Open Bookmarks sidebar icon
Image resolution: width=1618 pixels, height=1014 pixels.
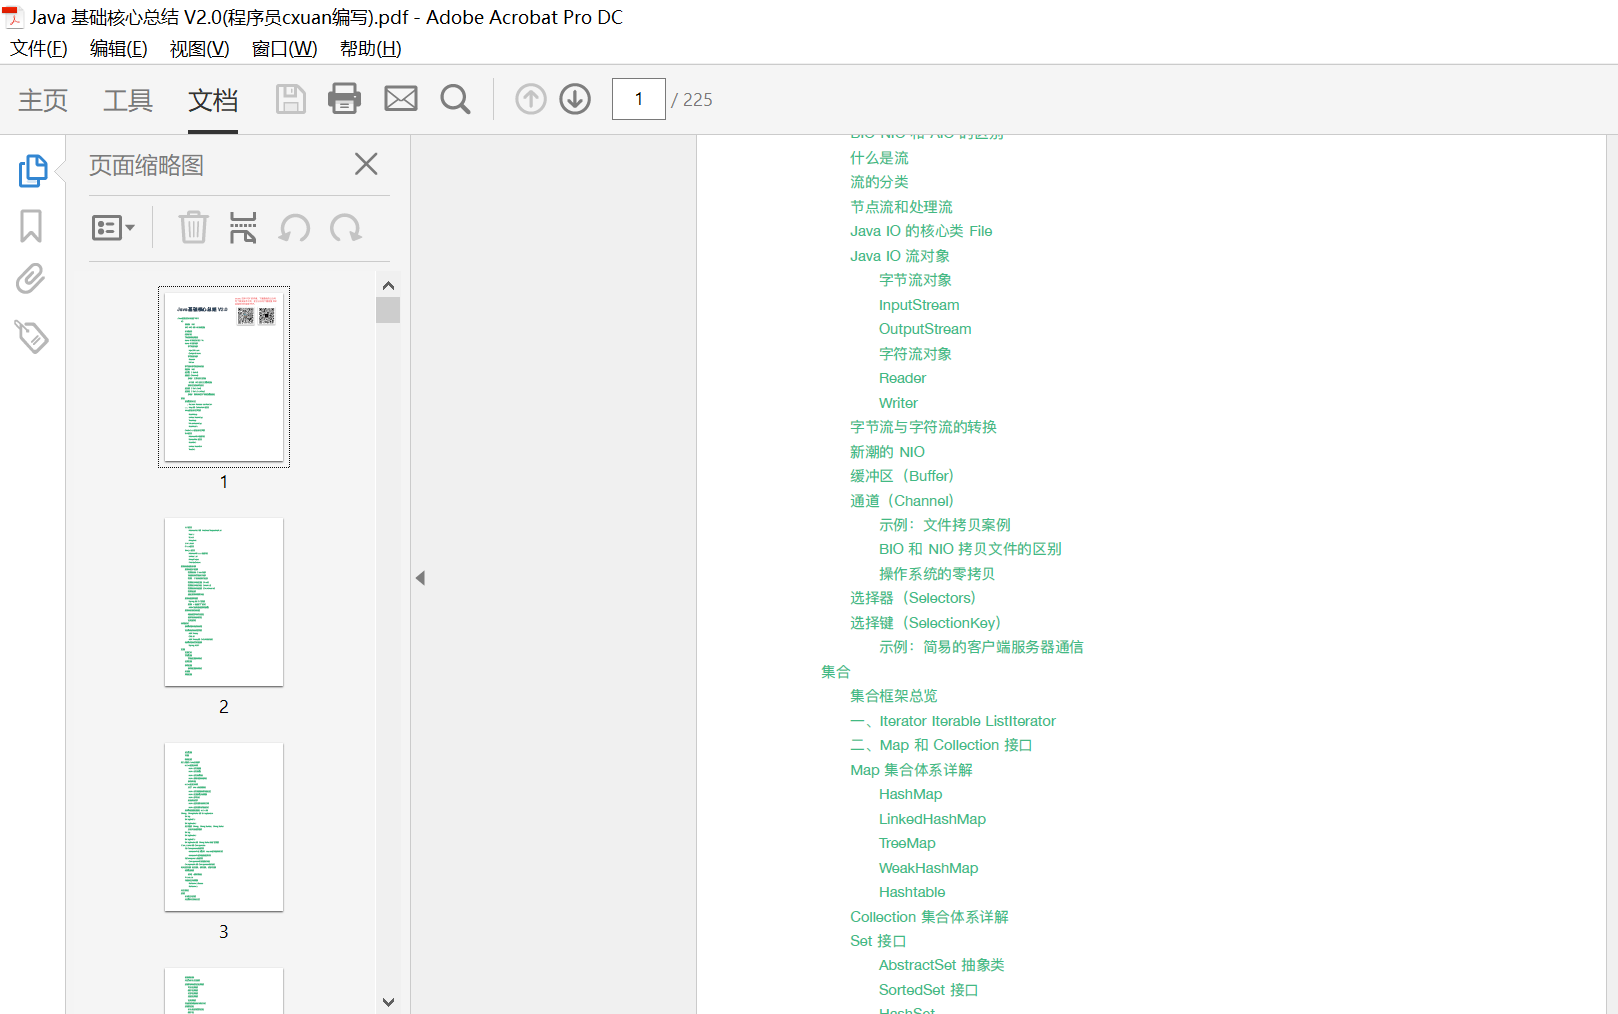pyautogui.click(x=31, y=226)
